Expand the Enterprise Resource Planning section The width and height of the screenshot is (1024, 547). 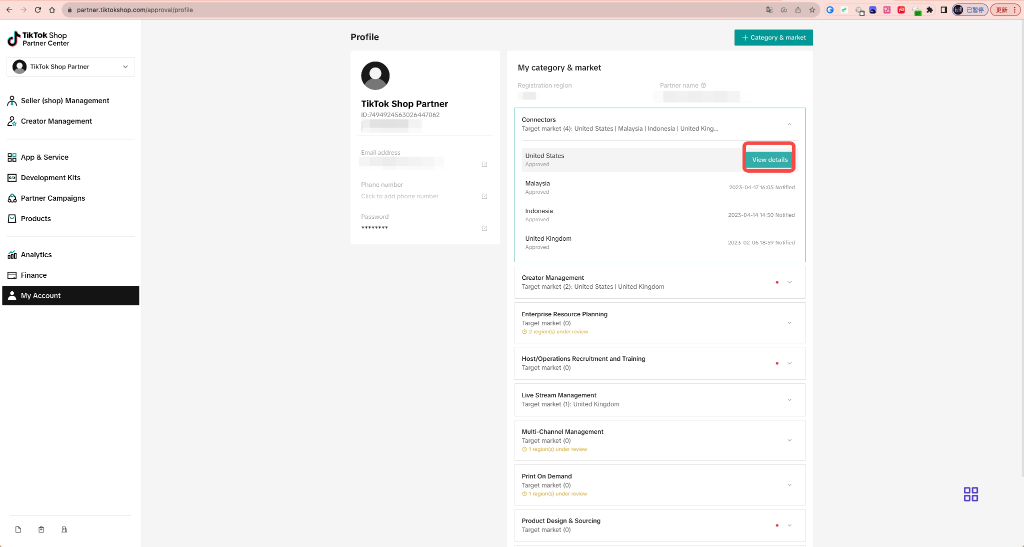790,323
